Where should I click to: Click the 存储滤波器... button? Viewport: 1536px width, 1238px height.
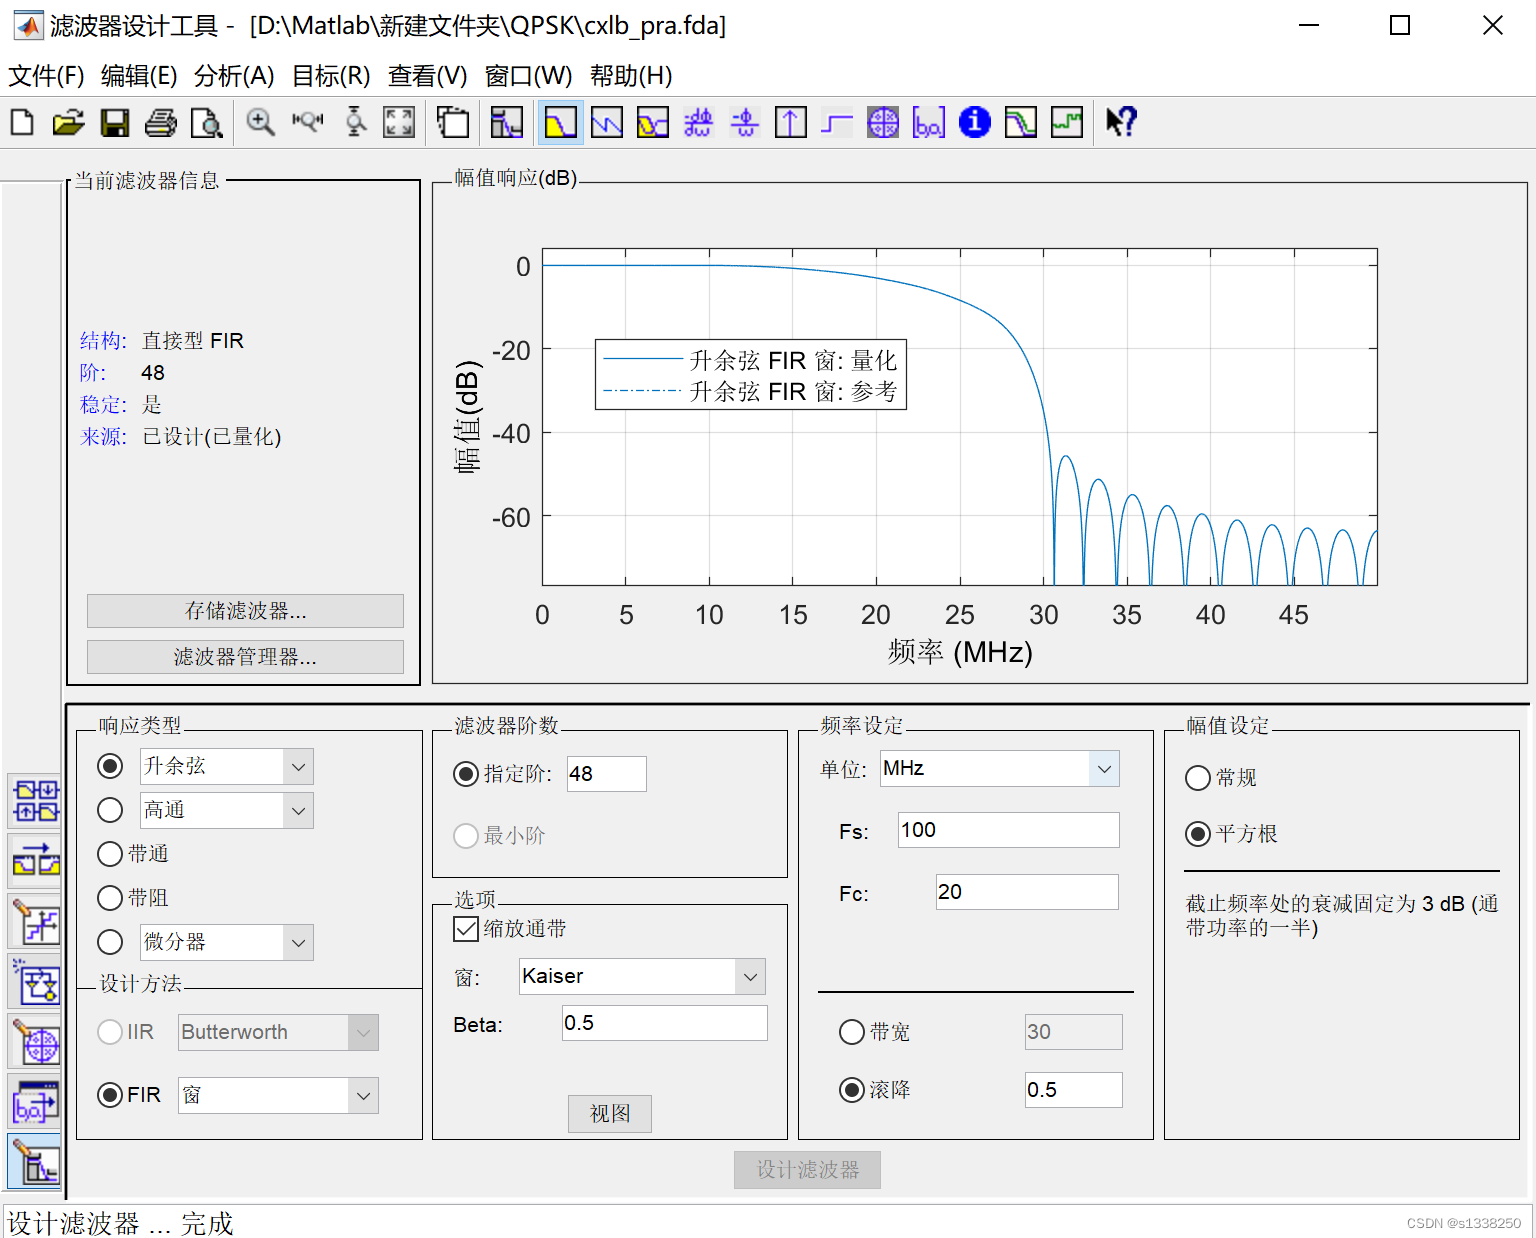[245, 611]
